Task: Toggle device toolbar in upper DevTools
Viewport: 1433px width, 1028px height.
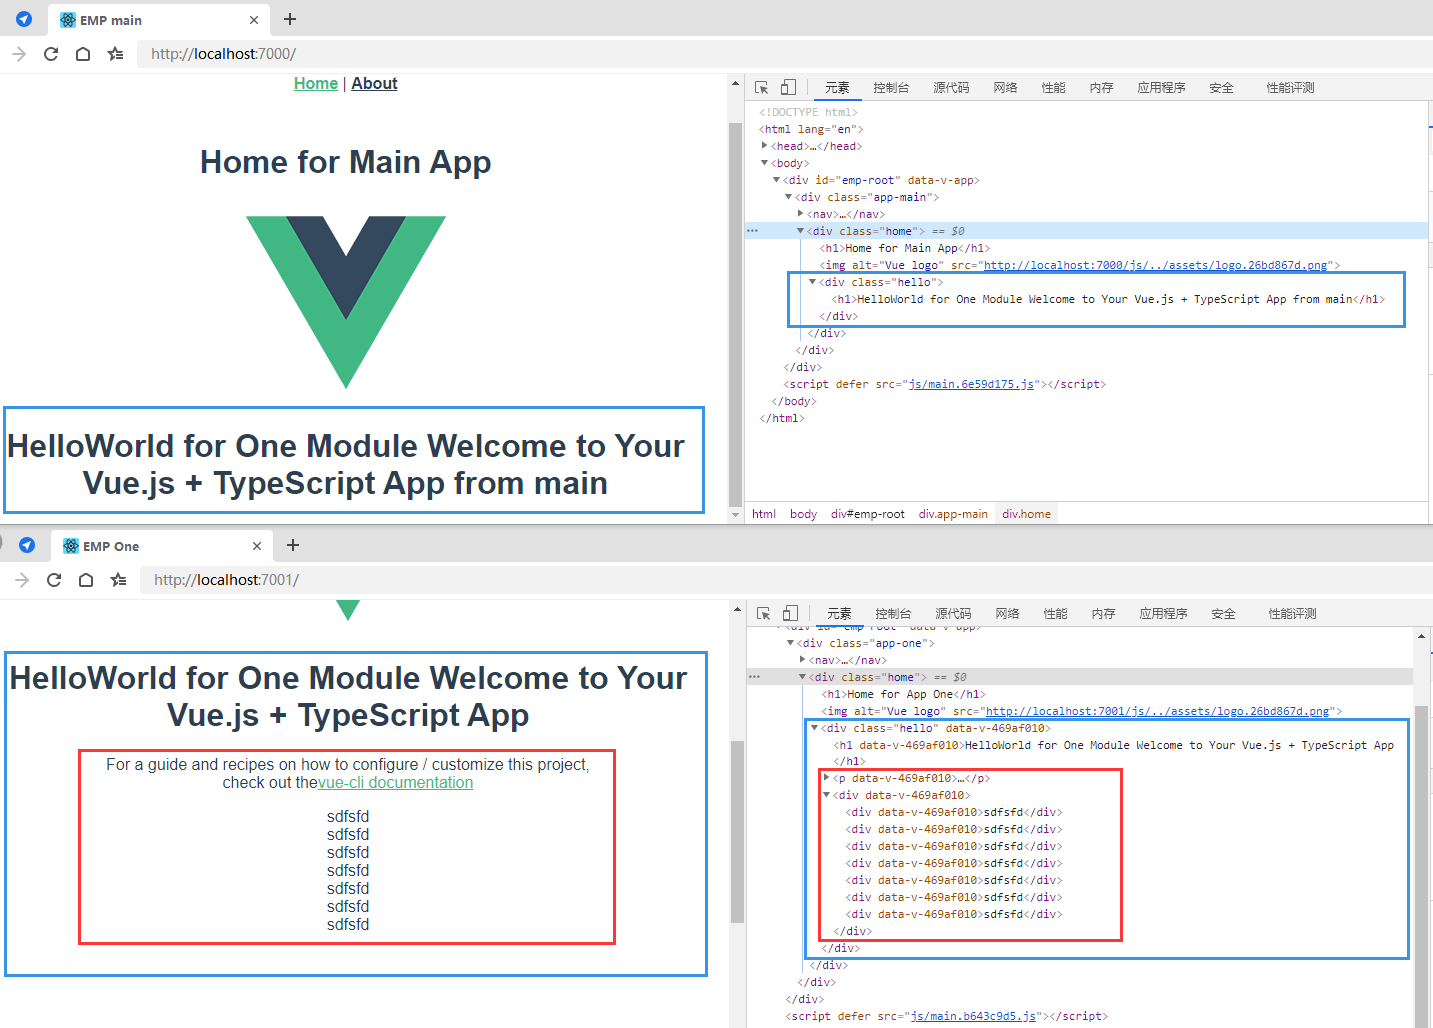Action: (789, 88)
